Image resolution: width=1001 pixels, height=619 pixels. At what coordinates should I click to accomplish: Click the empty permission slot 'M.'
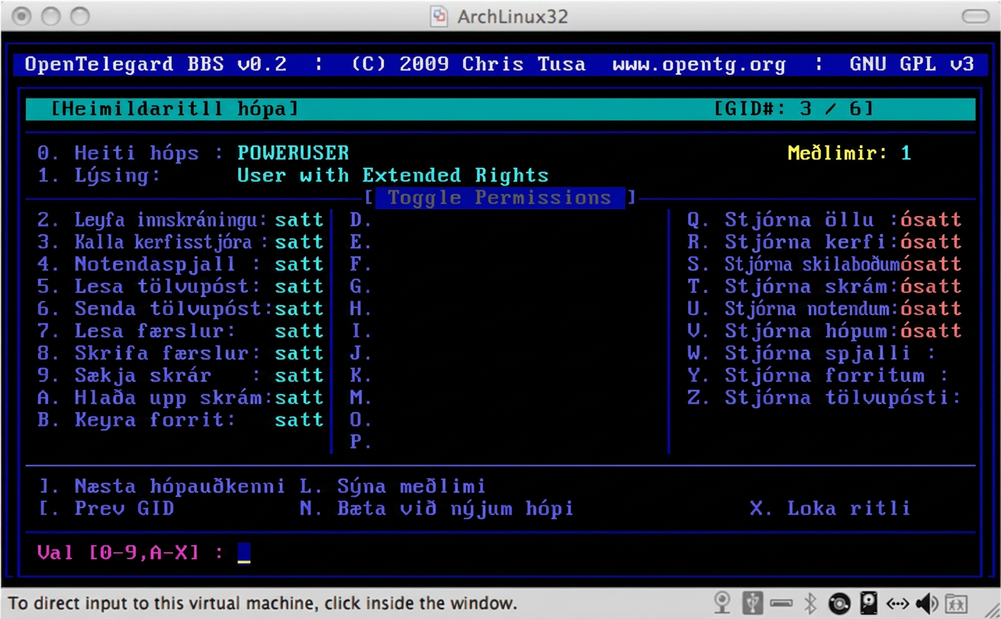pyautogui.click(x=361, y=398)
